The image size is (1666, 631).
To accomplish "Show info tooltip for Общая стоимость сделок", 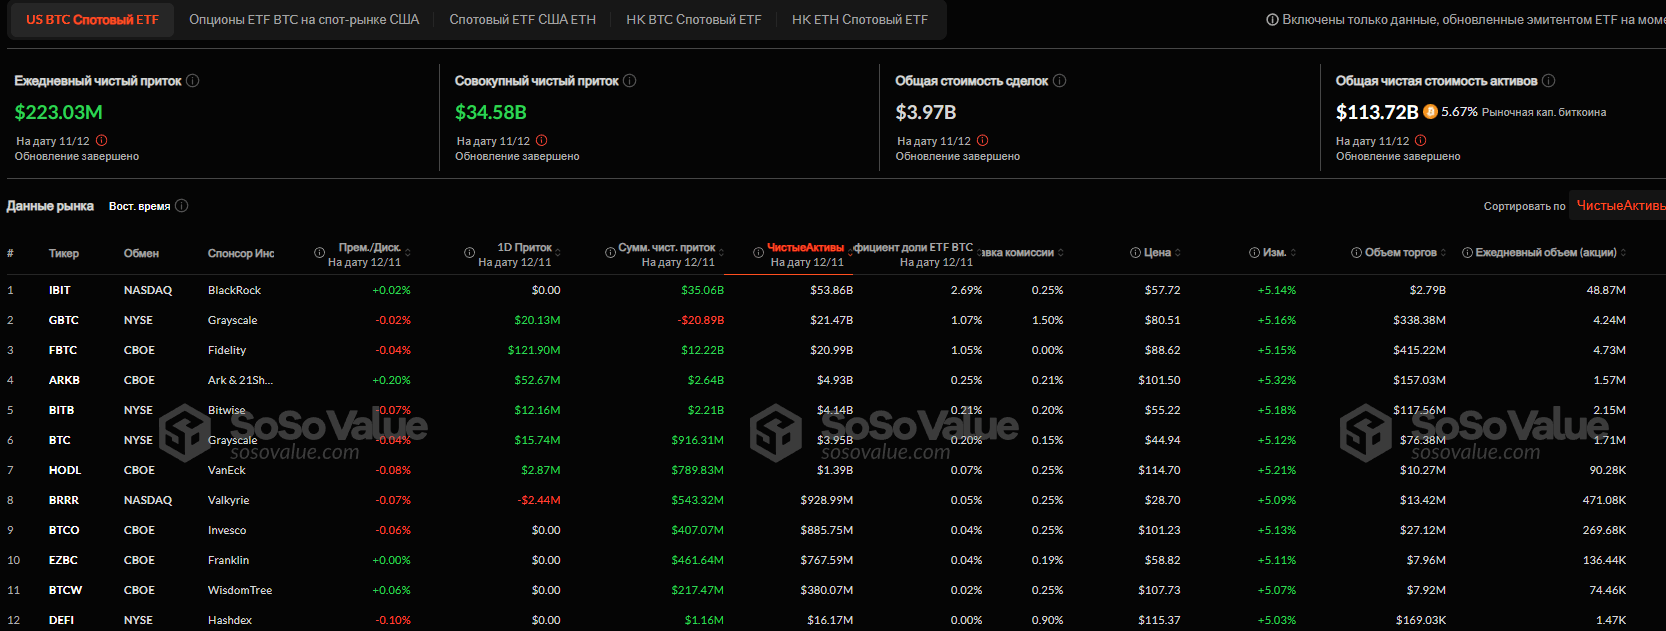I will (1060, 81).
